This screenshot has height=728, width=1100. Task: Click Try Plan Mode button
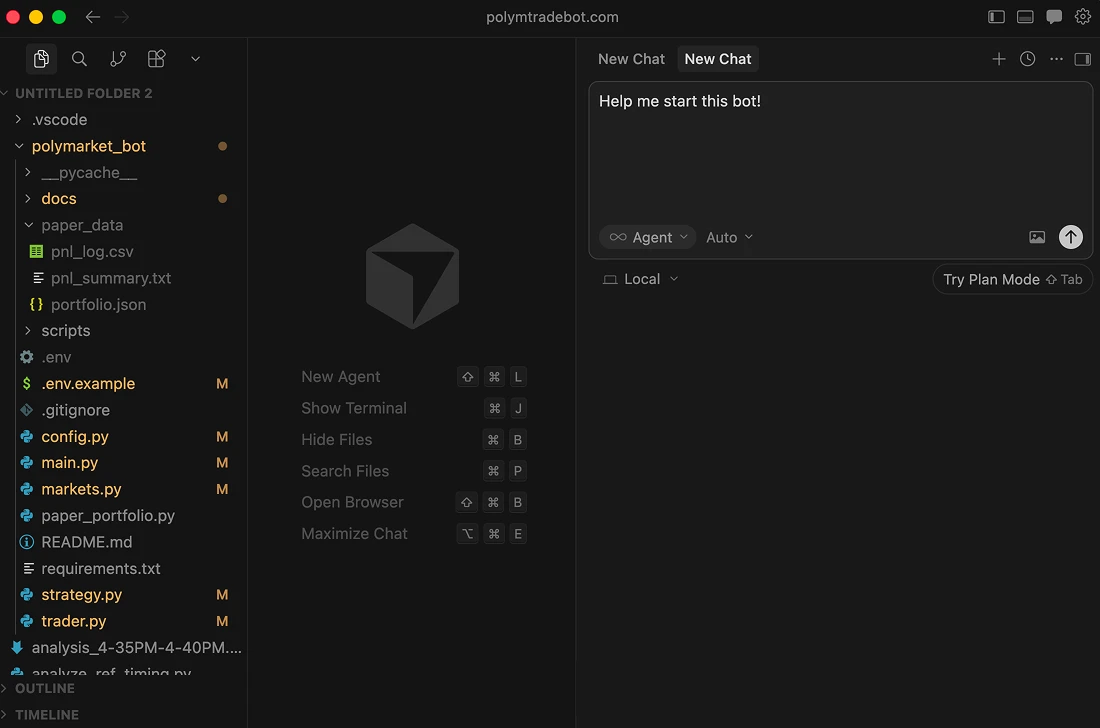point(1011,279)
